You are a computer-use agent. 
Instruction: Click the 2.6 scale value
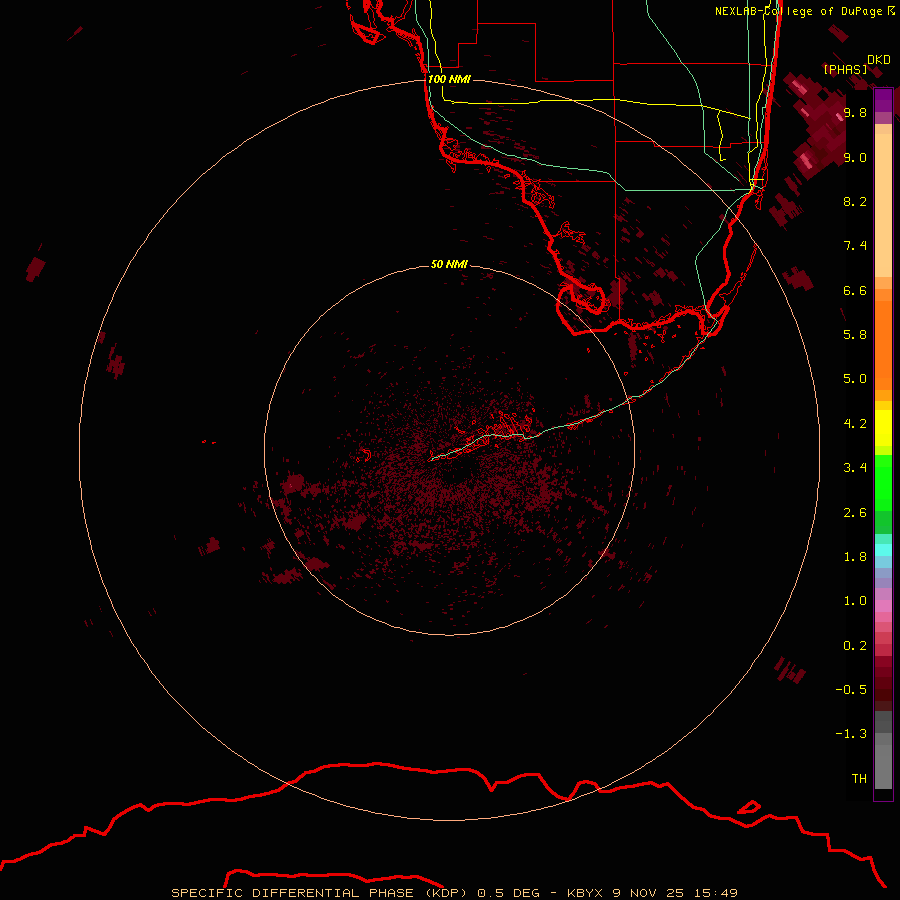coord(855,513)
